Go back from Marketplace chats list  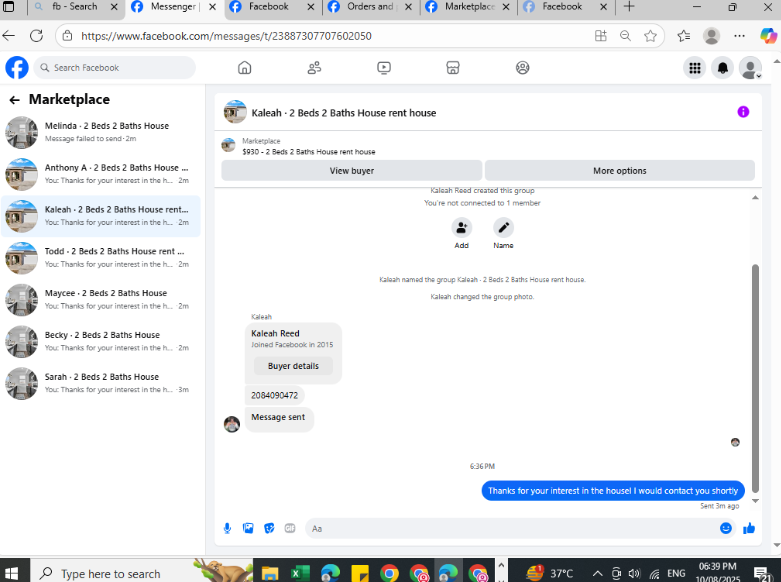(14, 100)
